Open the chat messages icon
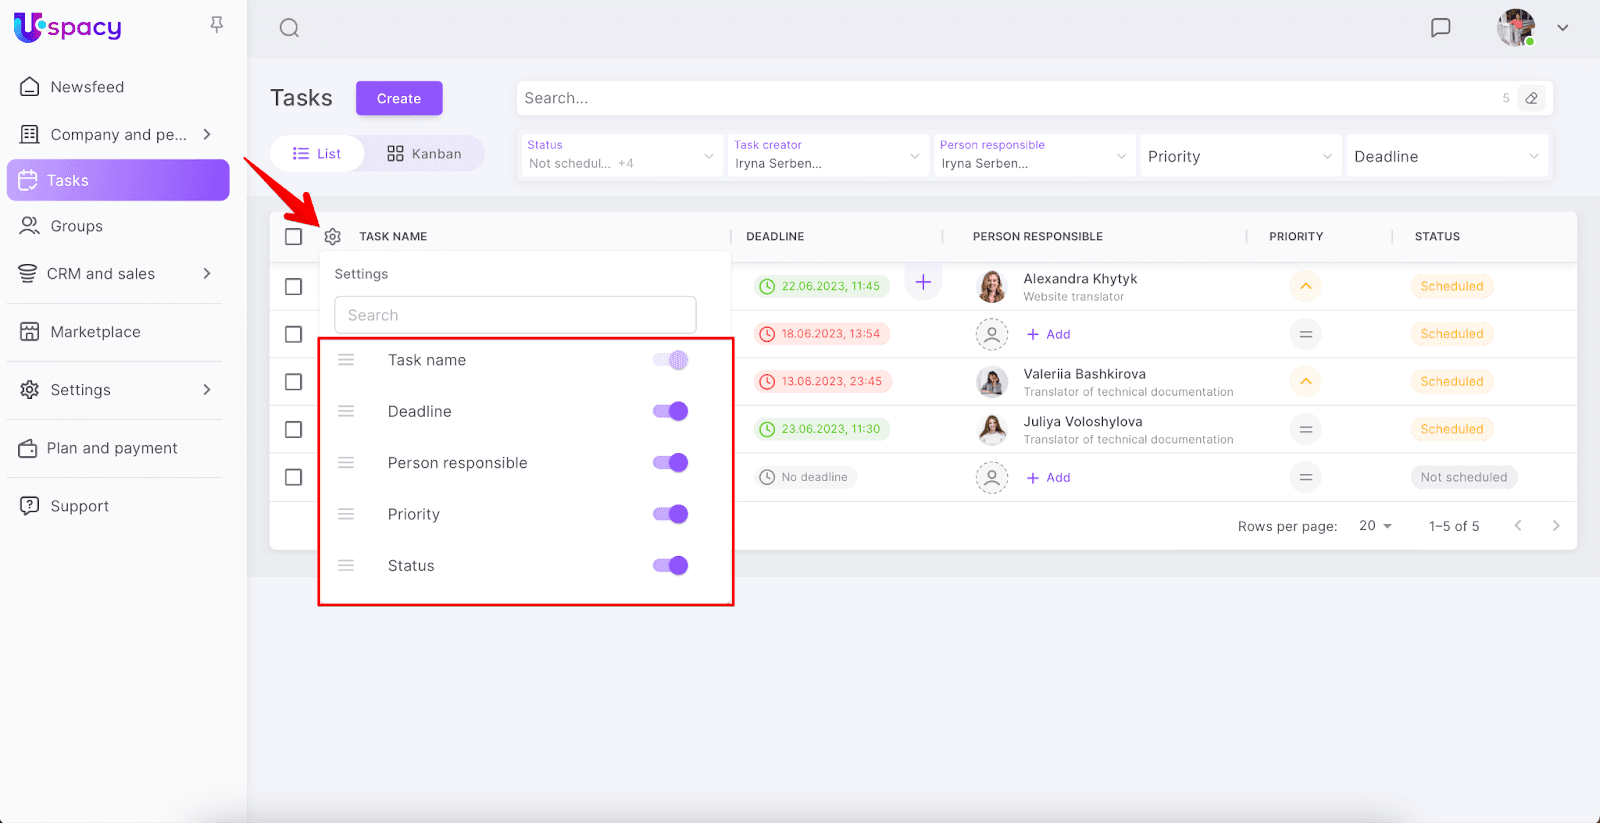Viewport: 1600px width, 823px height. click(x=1440, y=28)
